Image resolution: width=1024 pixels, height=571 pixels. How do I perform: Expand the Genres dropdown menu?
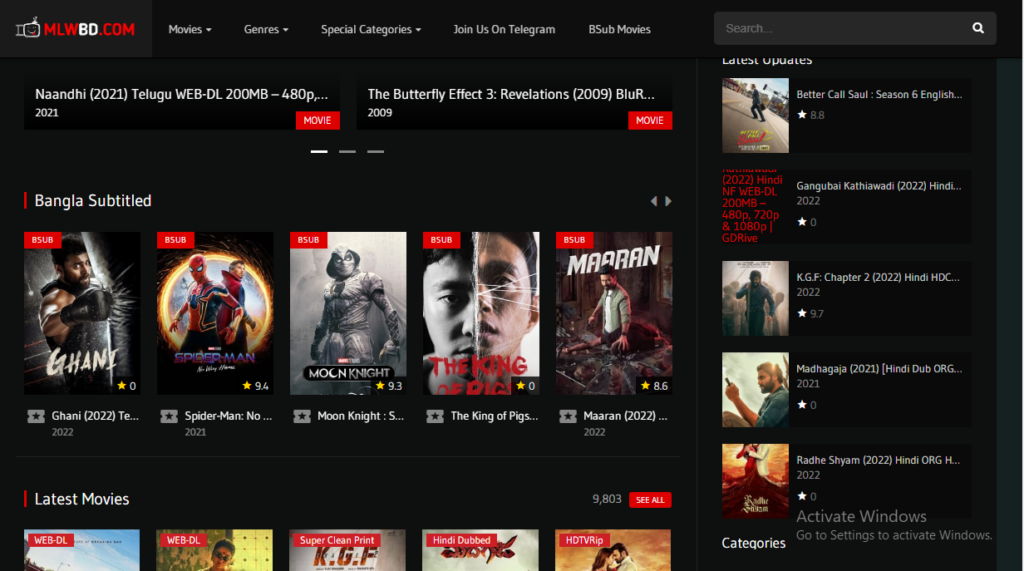point(266,29)
